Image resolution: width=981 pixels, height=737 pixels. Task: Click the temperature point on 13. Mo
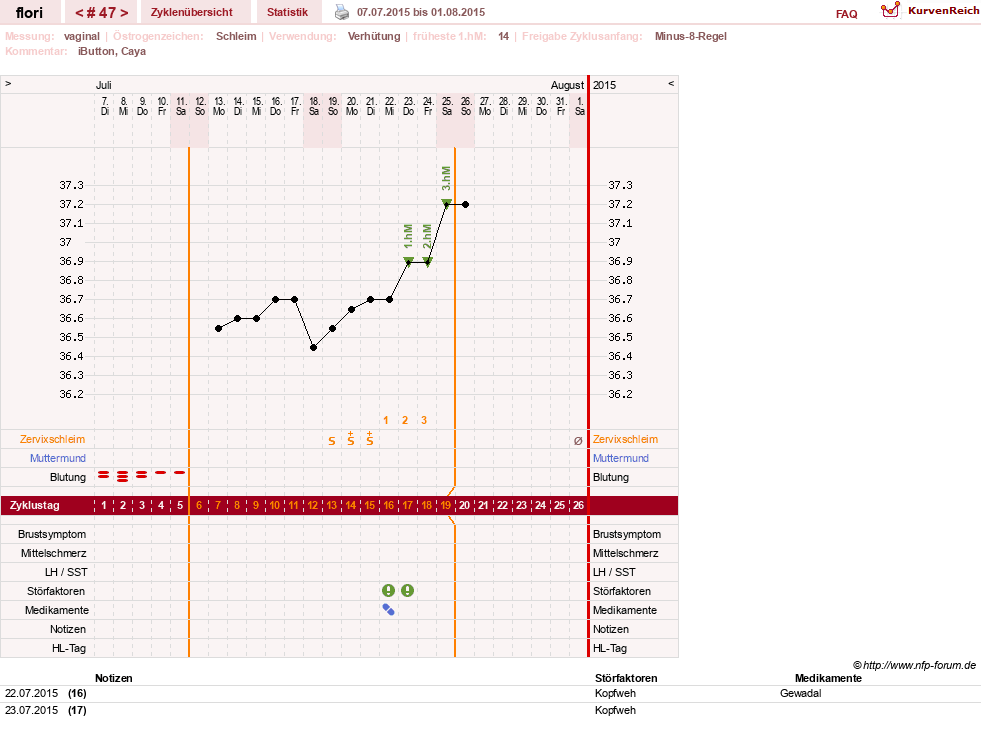[x=218, y=328]
